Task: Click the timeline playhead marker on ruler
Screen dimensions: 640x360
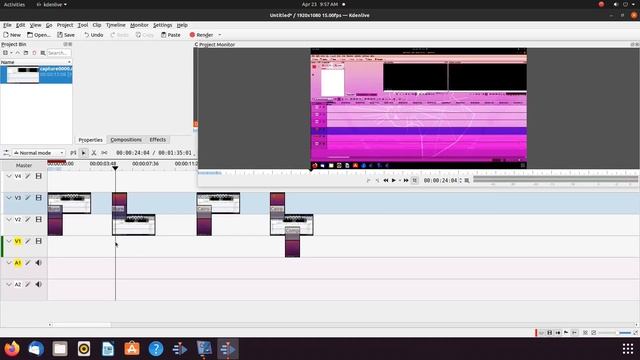Action: pyautogui.click(x=116, y=168)
